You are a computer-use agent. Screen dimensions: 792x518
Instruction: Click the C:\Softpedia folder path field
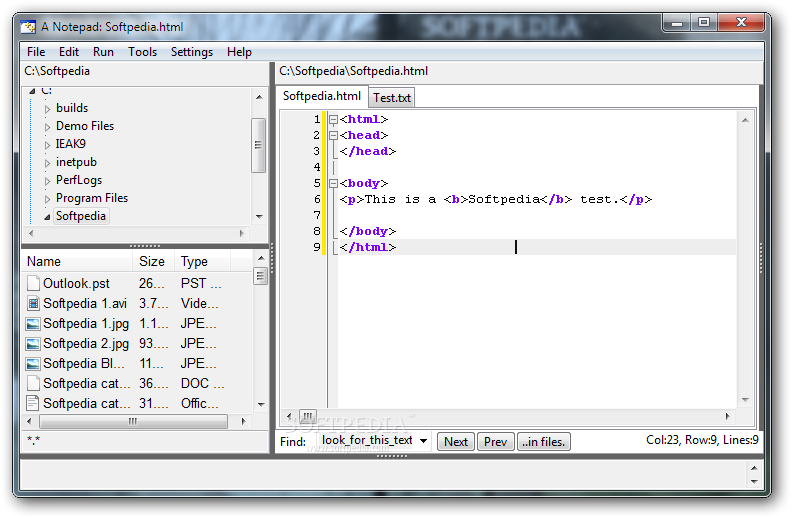coord(145,71)
